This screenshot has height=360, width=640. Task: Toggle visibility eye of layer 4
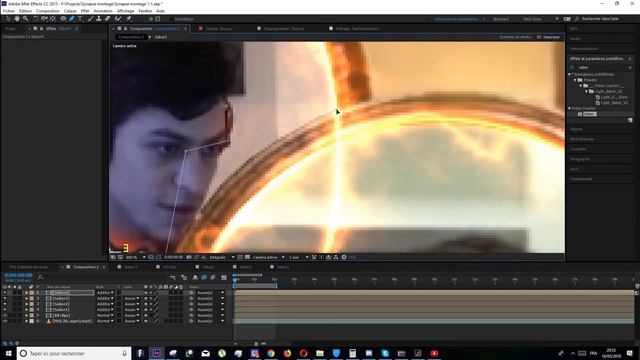[x=5, y=310]
